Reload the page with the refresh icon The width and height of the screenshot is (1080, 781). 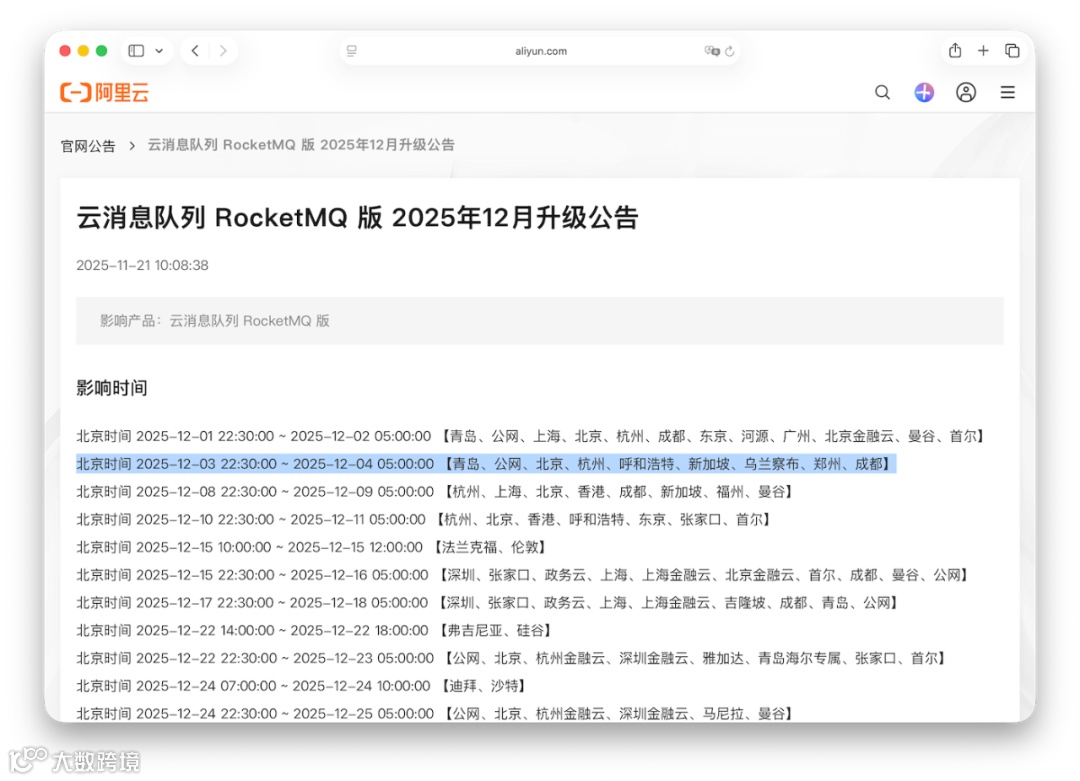tap(730, 51)
